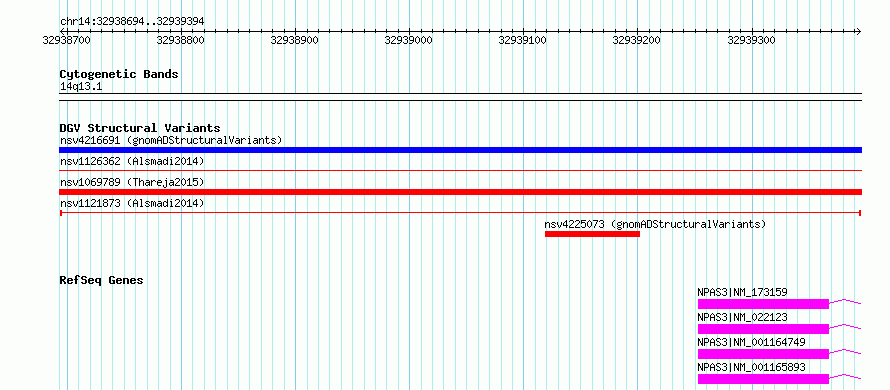Click the nsv1121873 line with end caps
Image resolution: width=890 pixels, height=390 pixels.
(x=460, y=213)
